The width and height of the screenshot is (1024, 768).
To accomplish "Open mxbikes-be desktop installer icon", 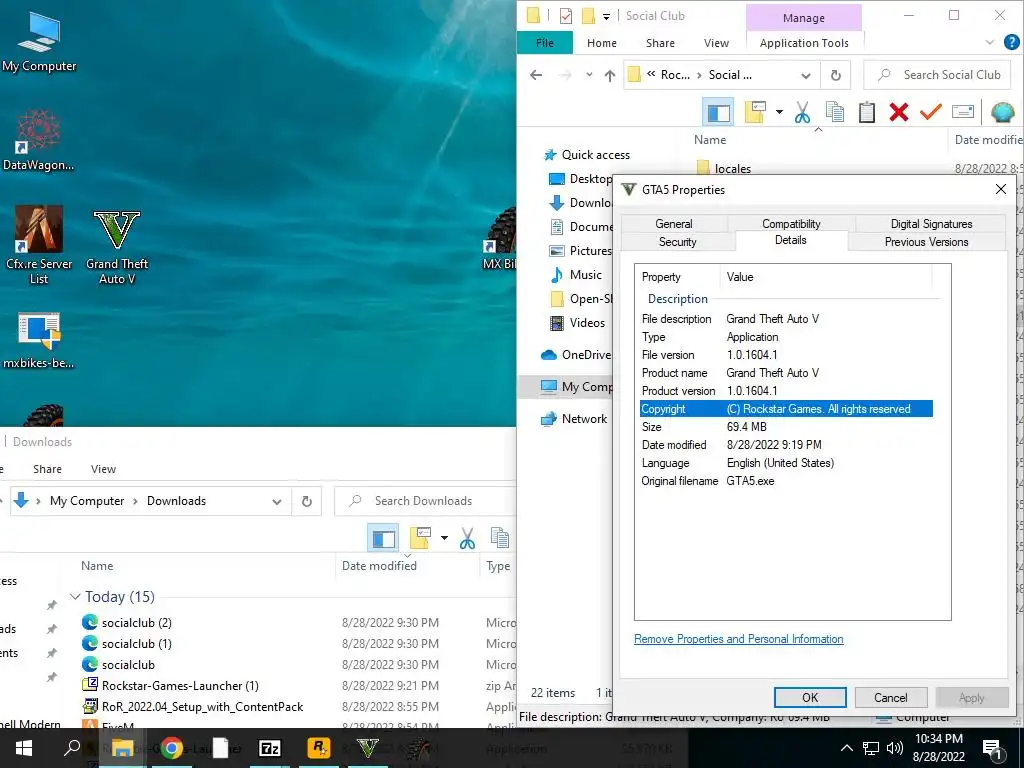I will pyautogui.click(x=39, y=340).
